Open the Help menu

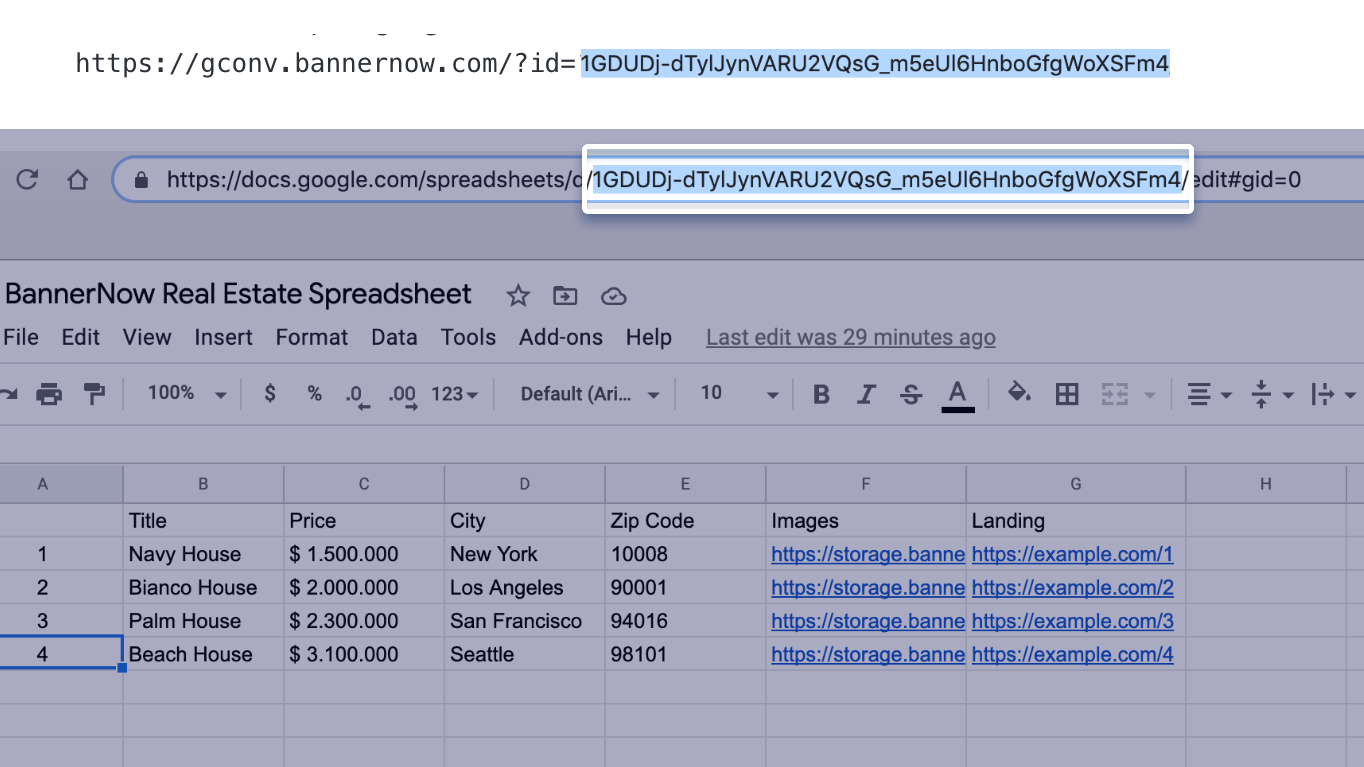[x=649, y=337]
